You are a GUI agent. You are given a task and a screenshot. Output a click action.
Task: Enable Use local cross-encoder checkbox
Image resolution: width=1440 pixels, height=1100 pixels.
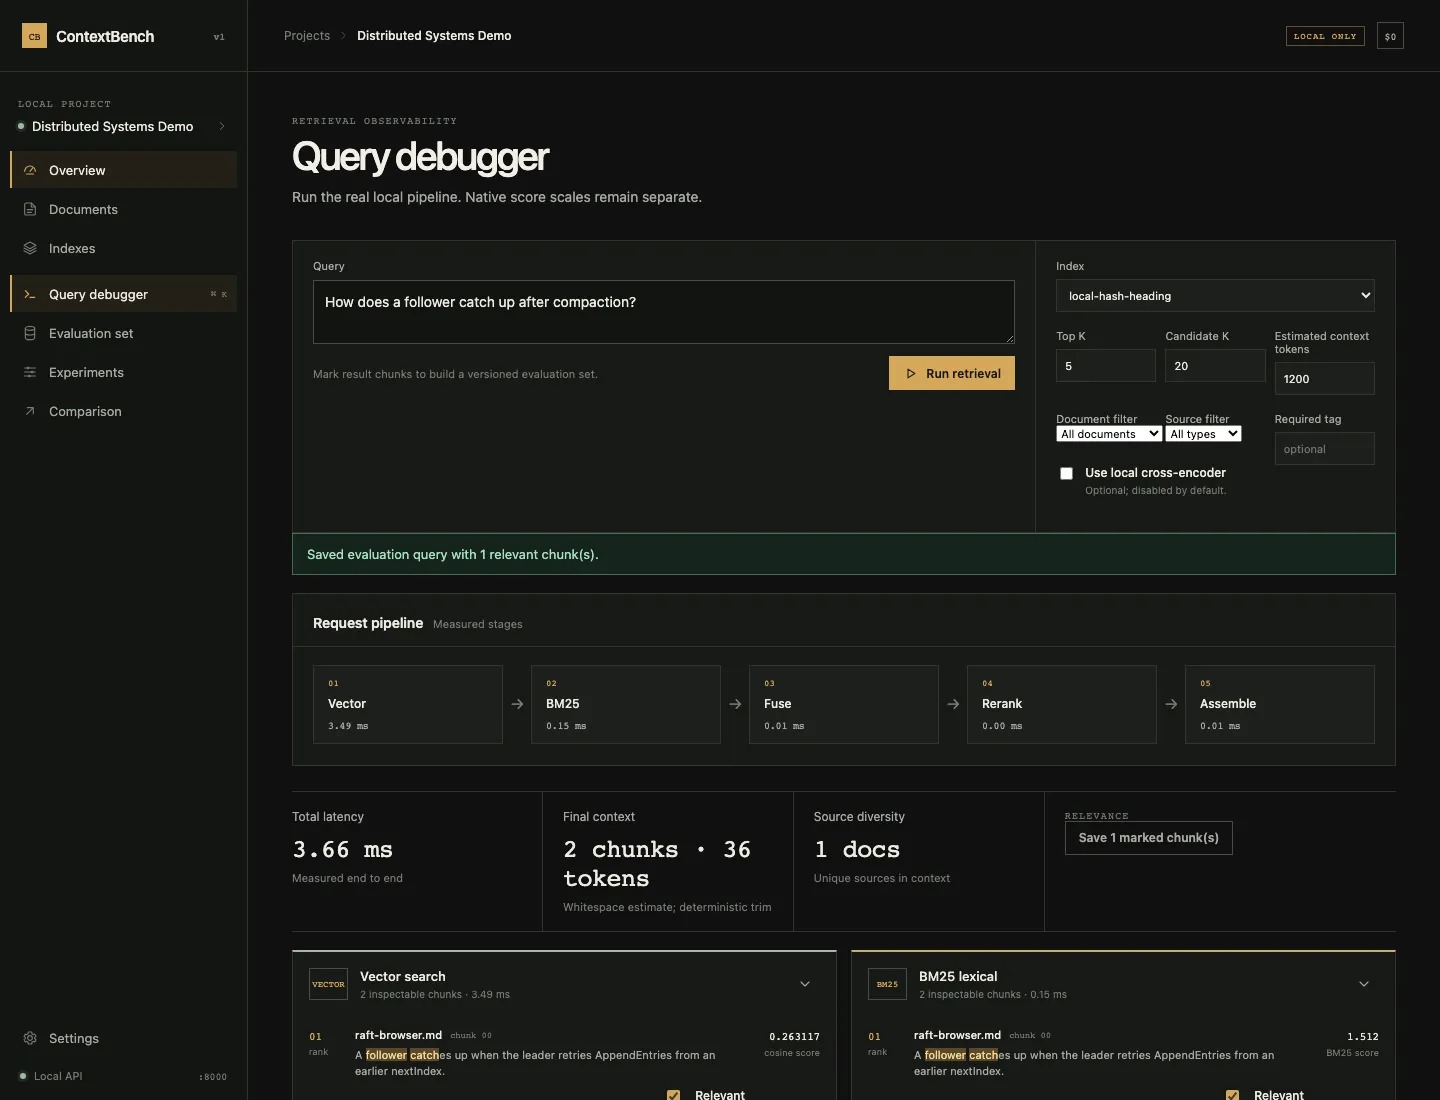tap(1066, 473)
